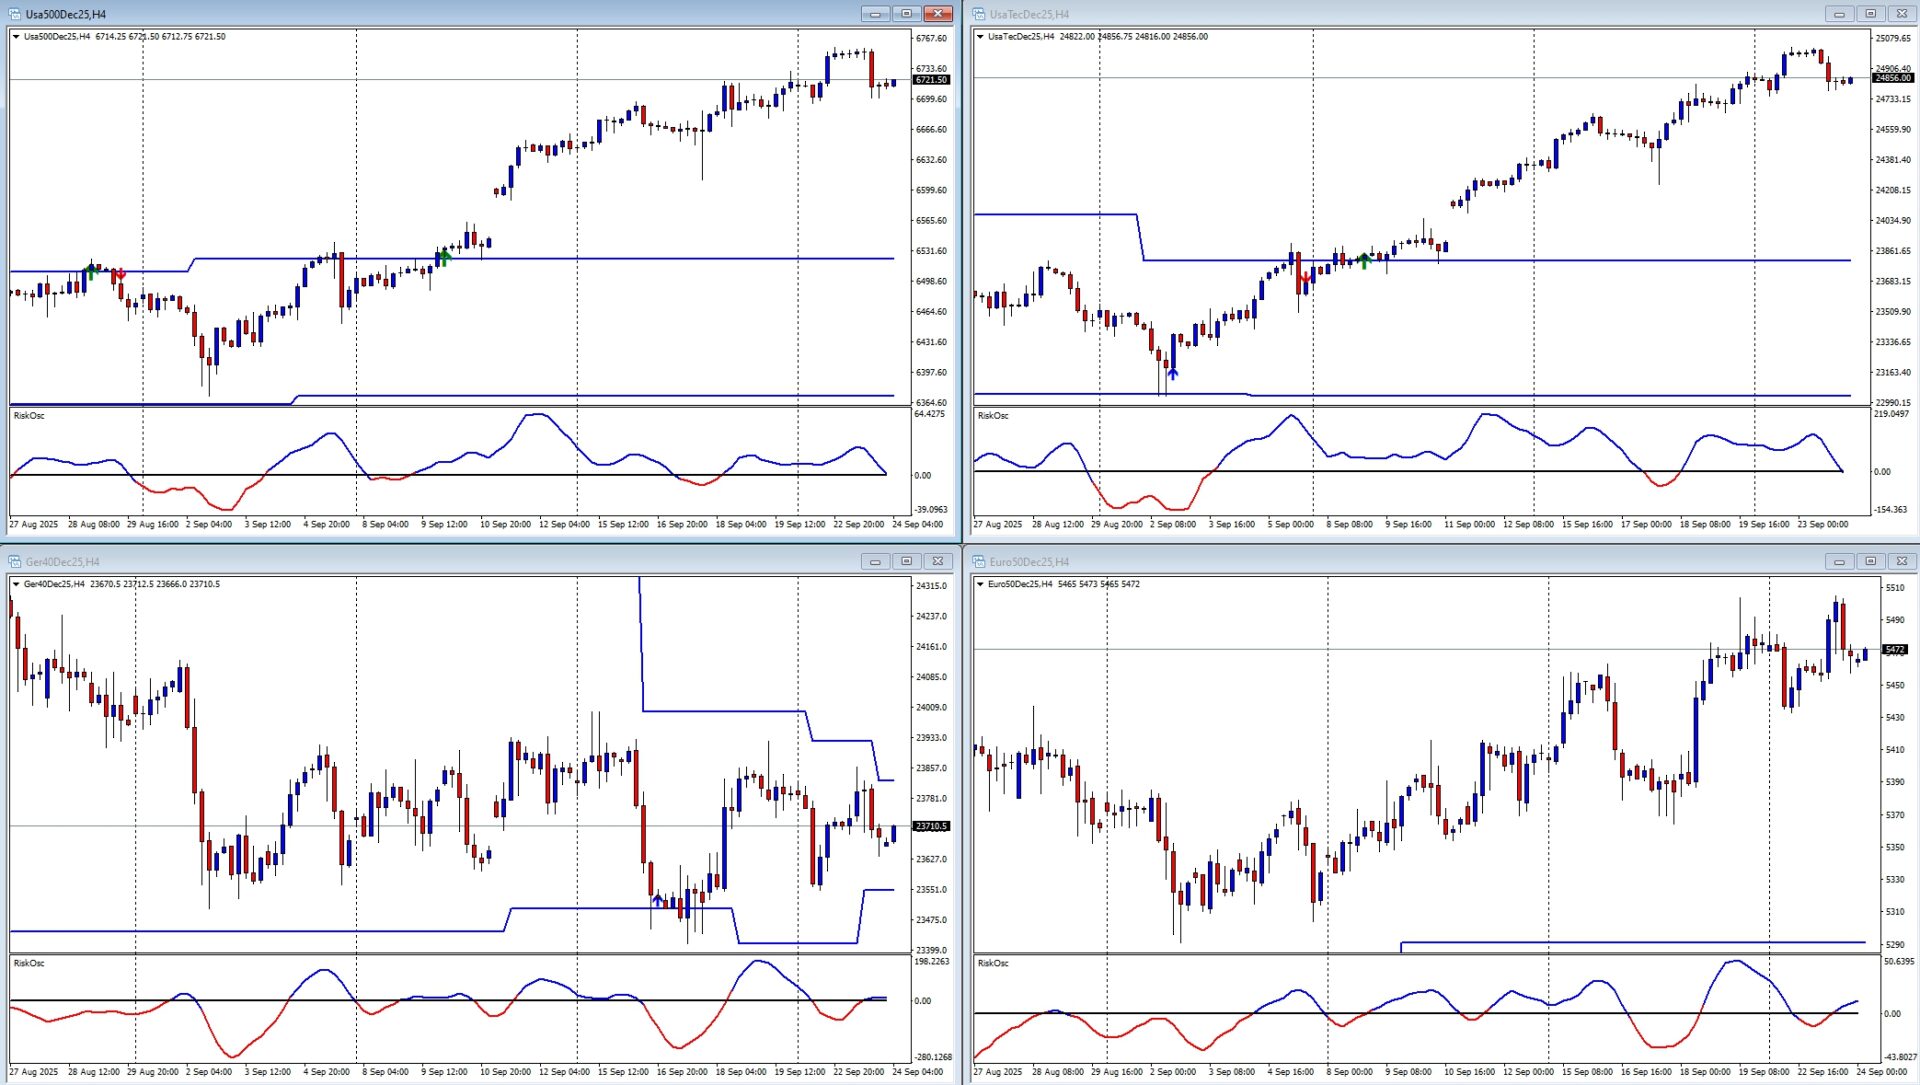The height and width of the screenshot is (1085, 1920).
Task: Open the Euro50Dec25,H4 chart title dropdown triangle
Action: tap(980, 584)
